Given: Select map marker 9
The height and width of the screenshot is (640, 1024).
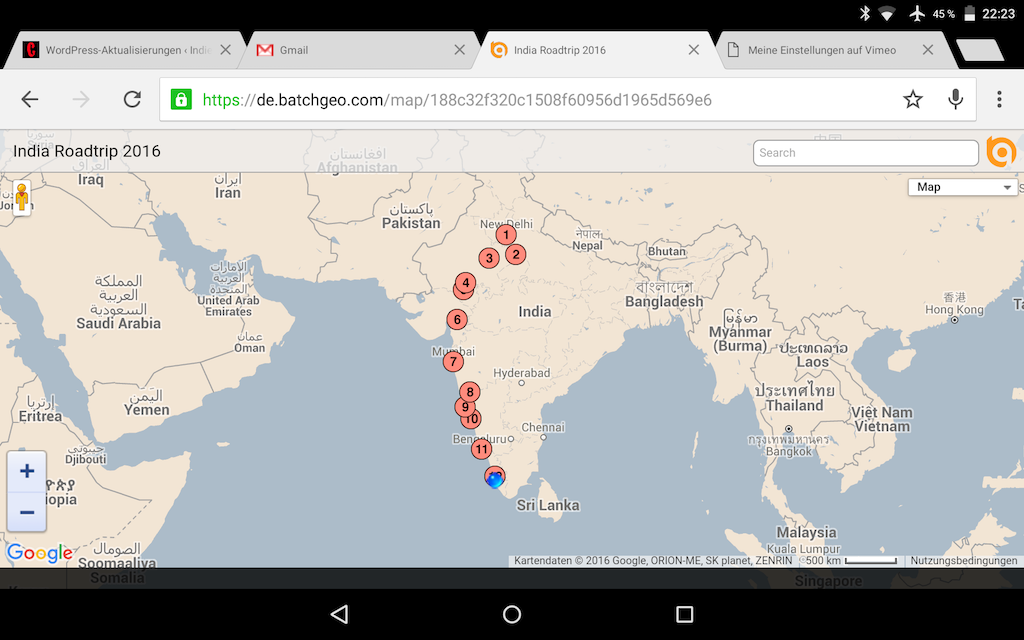Looking at the screenshot, I should click(x=465, y=407).
